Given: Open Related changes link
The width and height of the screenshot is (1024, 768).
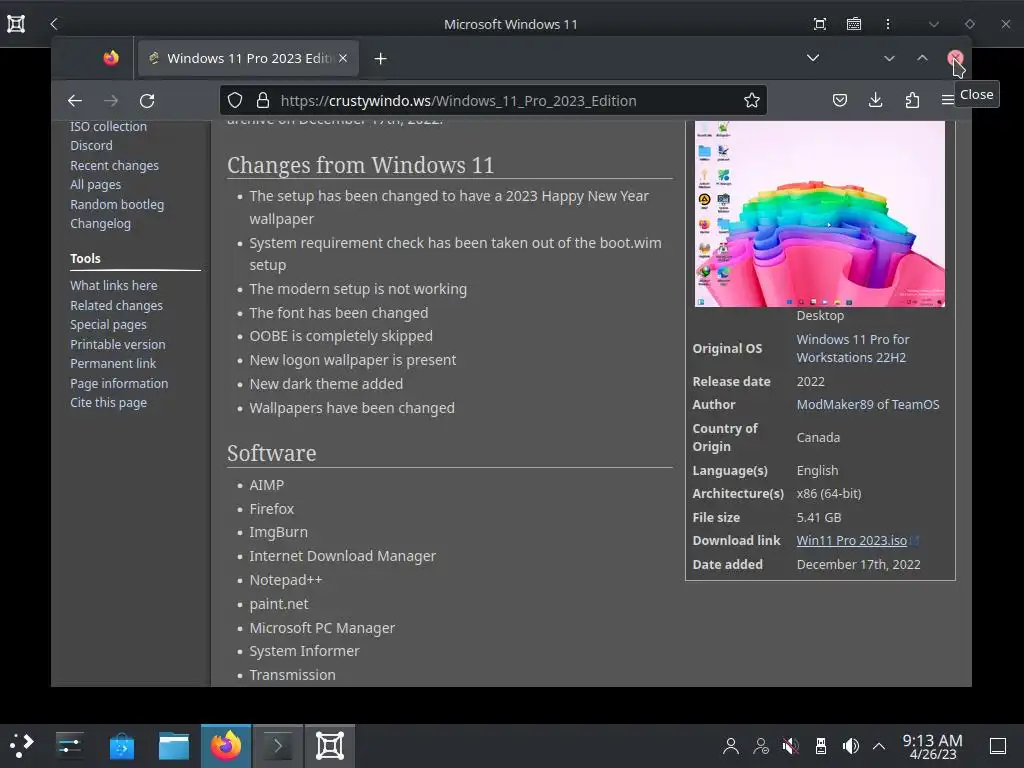Looking at the screenshot, I should point(116,305).
